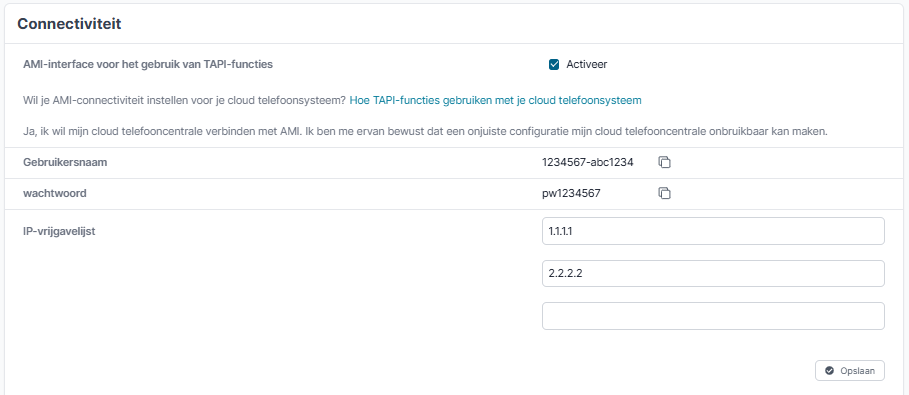The height and width of the screenshot is (395, 909).
Task: Click the checkmark icon inside Opslaan button
Action: pyautogui.click(x=829, y=371)
